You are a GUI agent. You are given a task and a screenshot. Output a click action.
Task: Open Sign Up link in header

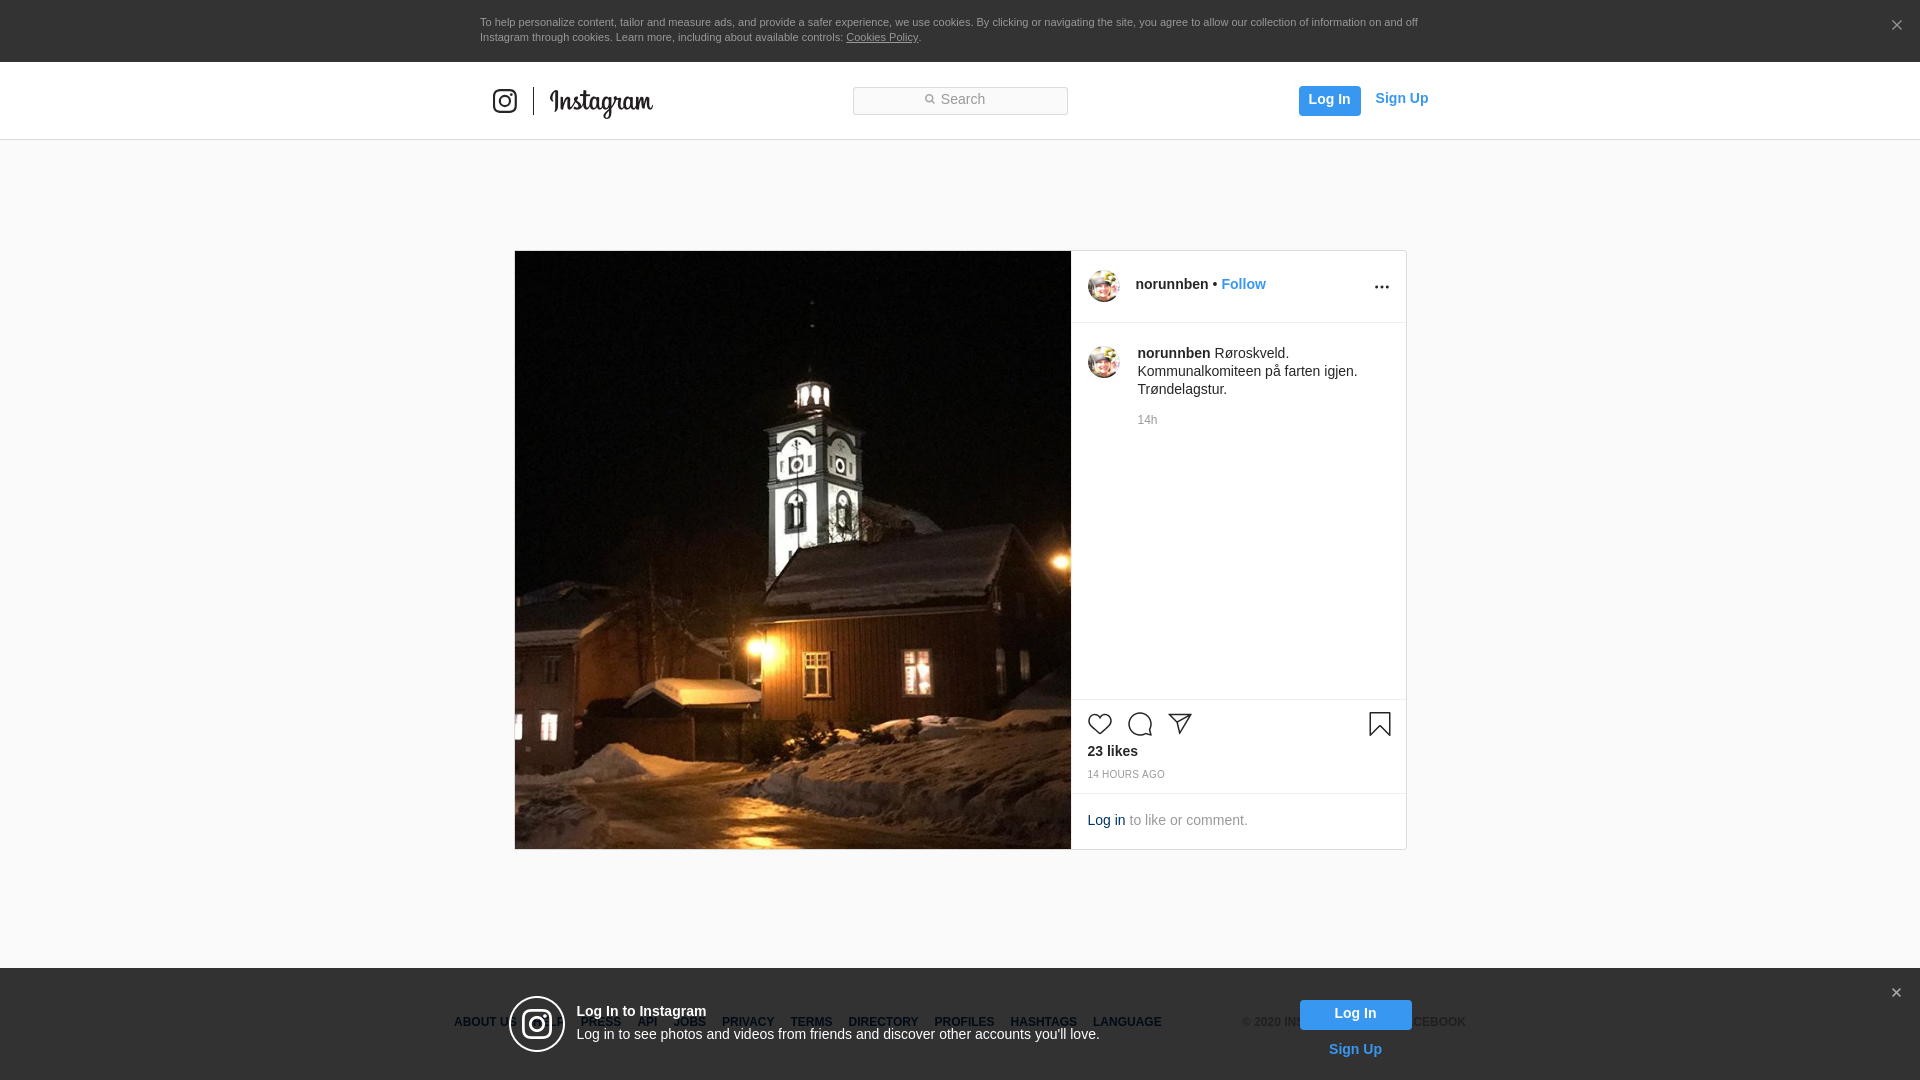[x=1401, y=98]
